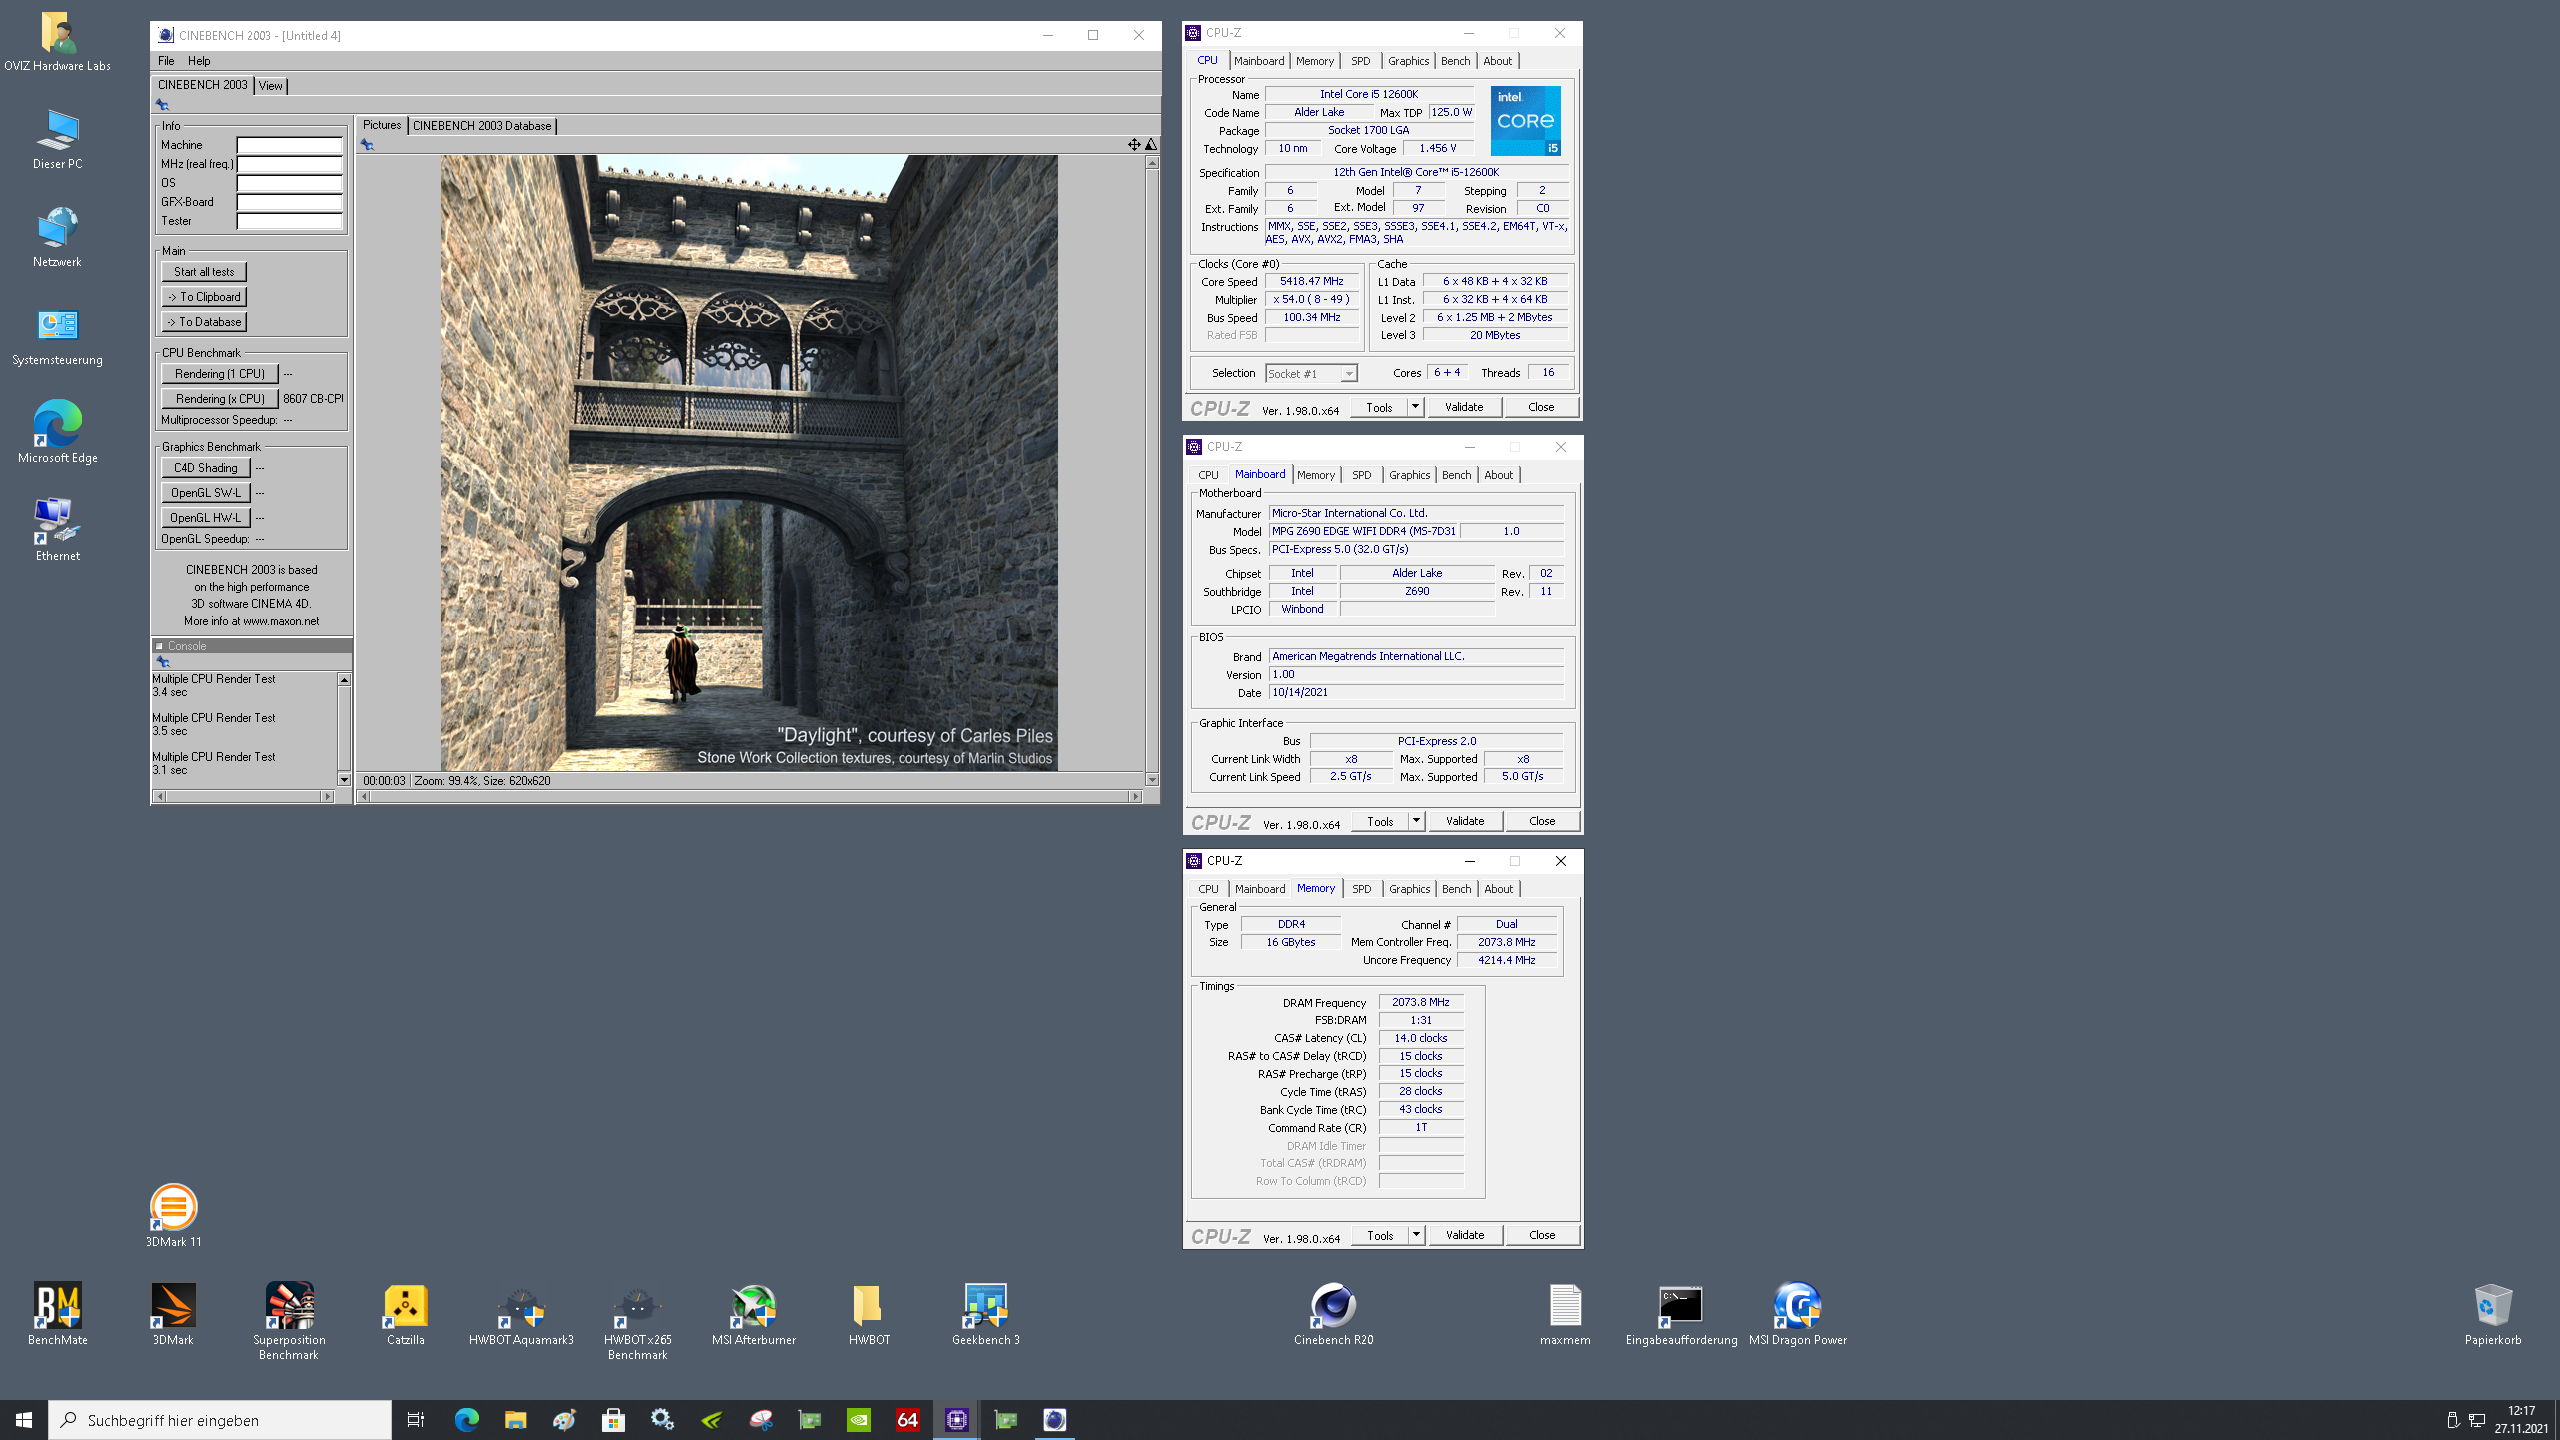Expand Tools dropdown arrow in Mainboard window
Viewport: 2560px width, 1440px height.
[x=1416, y=821]
